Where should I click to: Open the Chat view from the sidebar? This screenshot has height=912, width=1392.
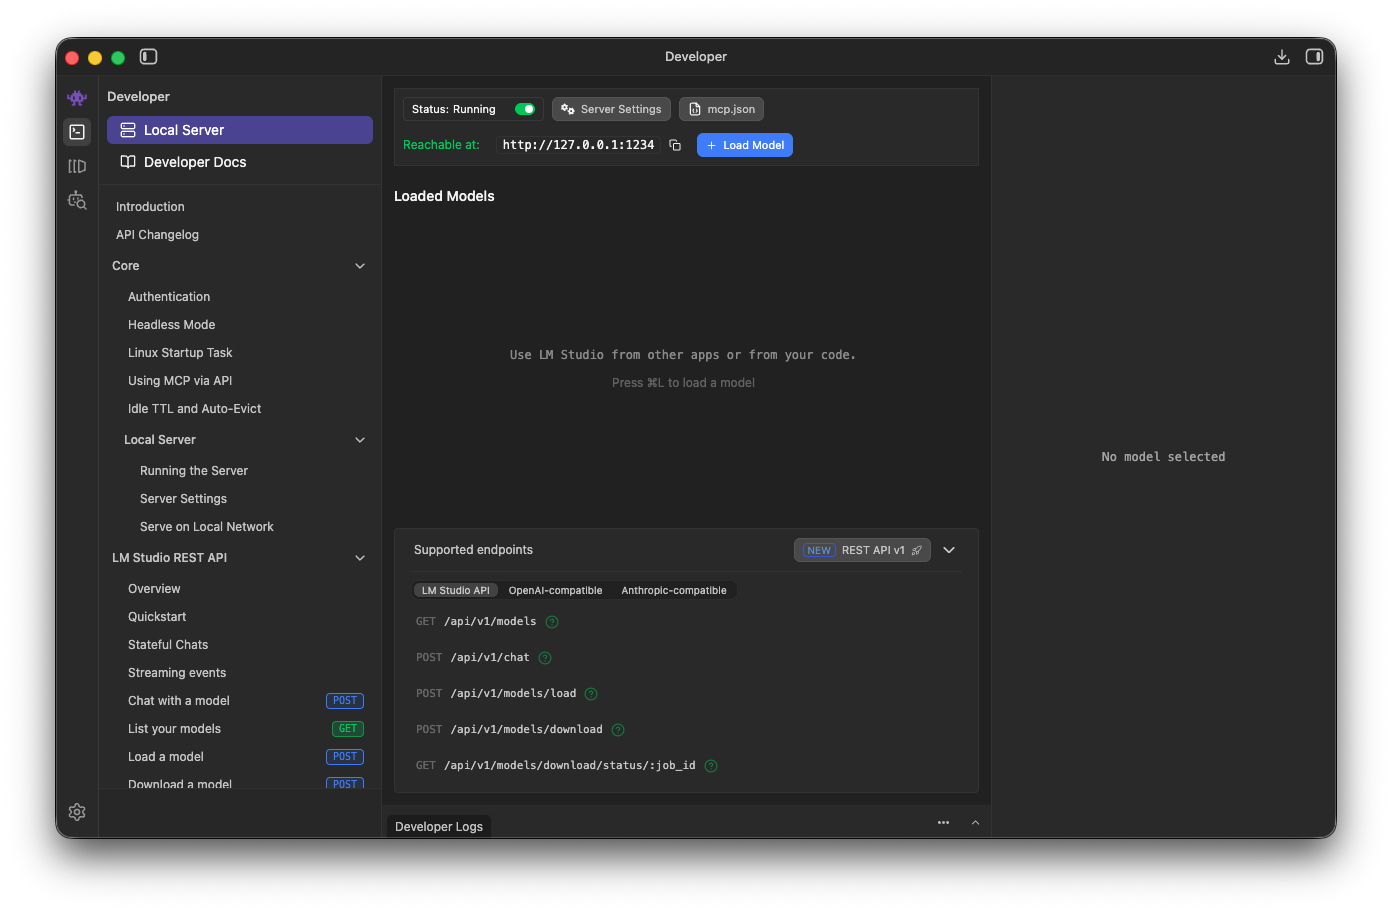tap(77, 96)
